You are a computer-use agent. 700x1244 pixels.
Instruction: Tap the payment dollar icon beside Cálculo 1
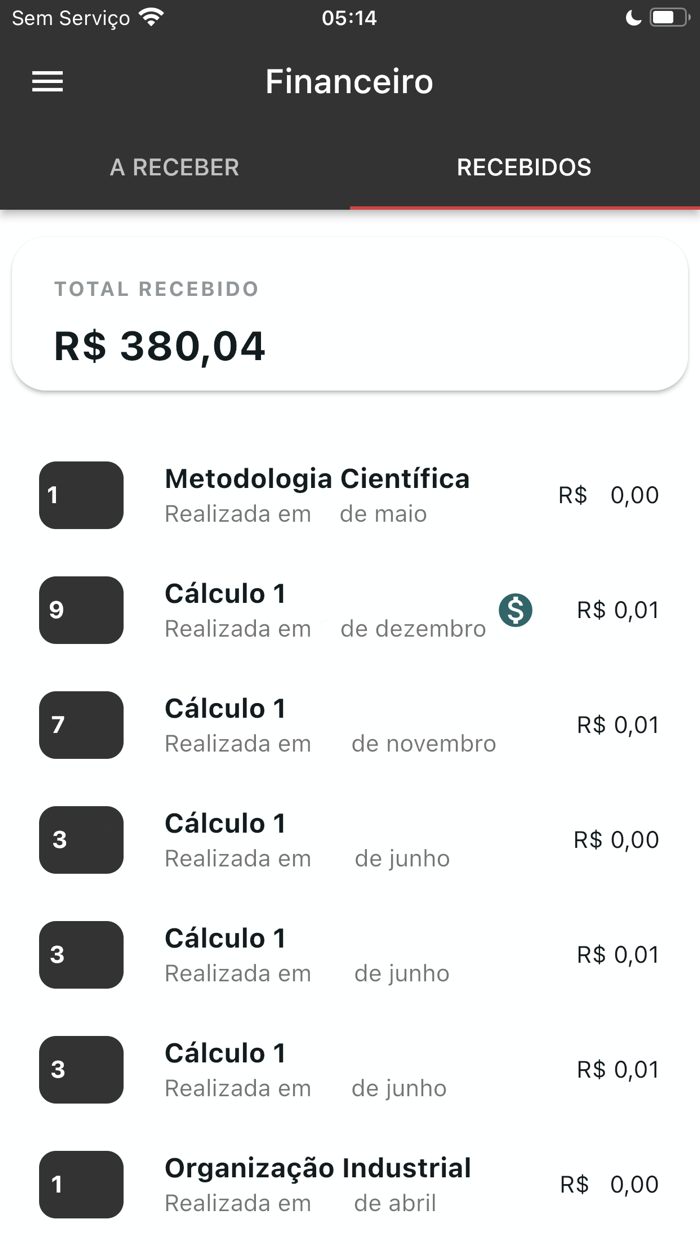point(514,610)
